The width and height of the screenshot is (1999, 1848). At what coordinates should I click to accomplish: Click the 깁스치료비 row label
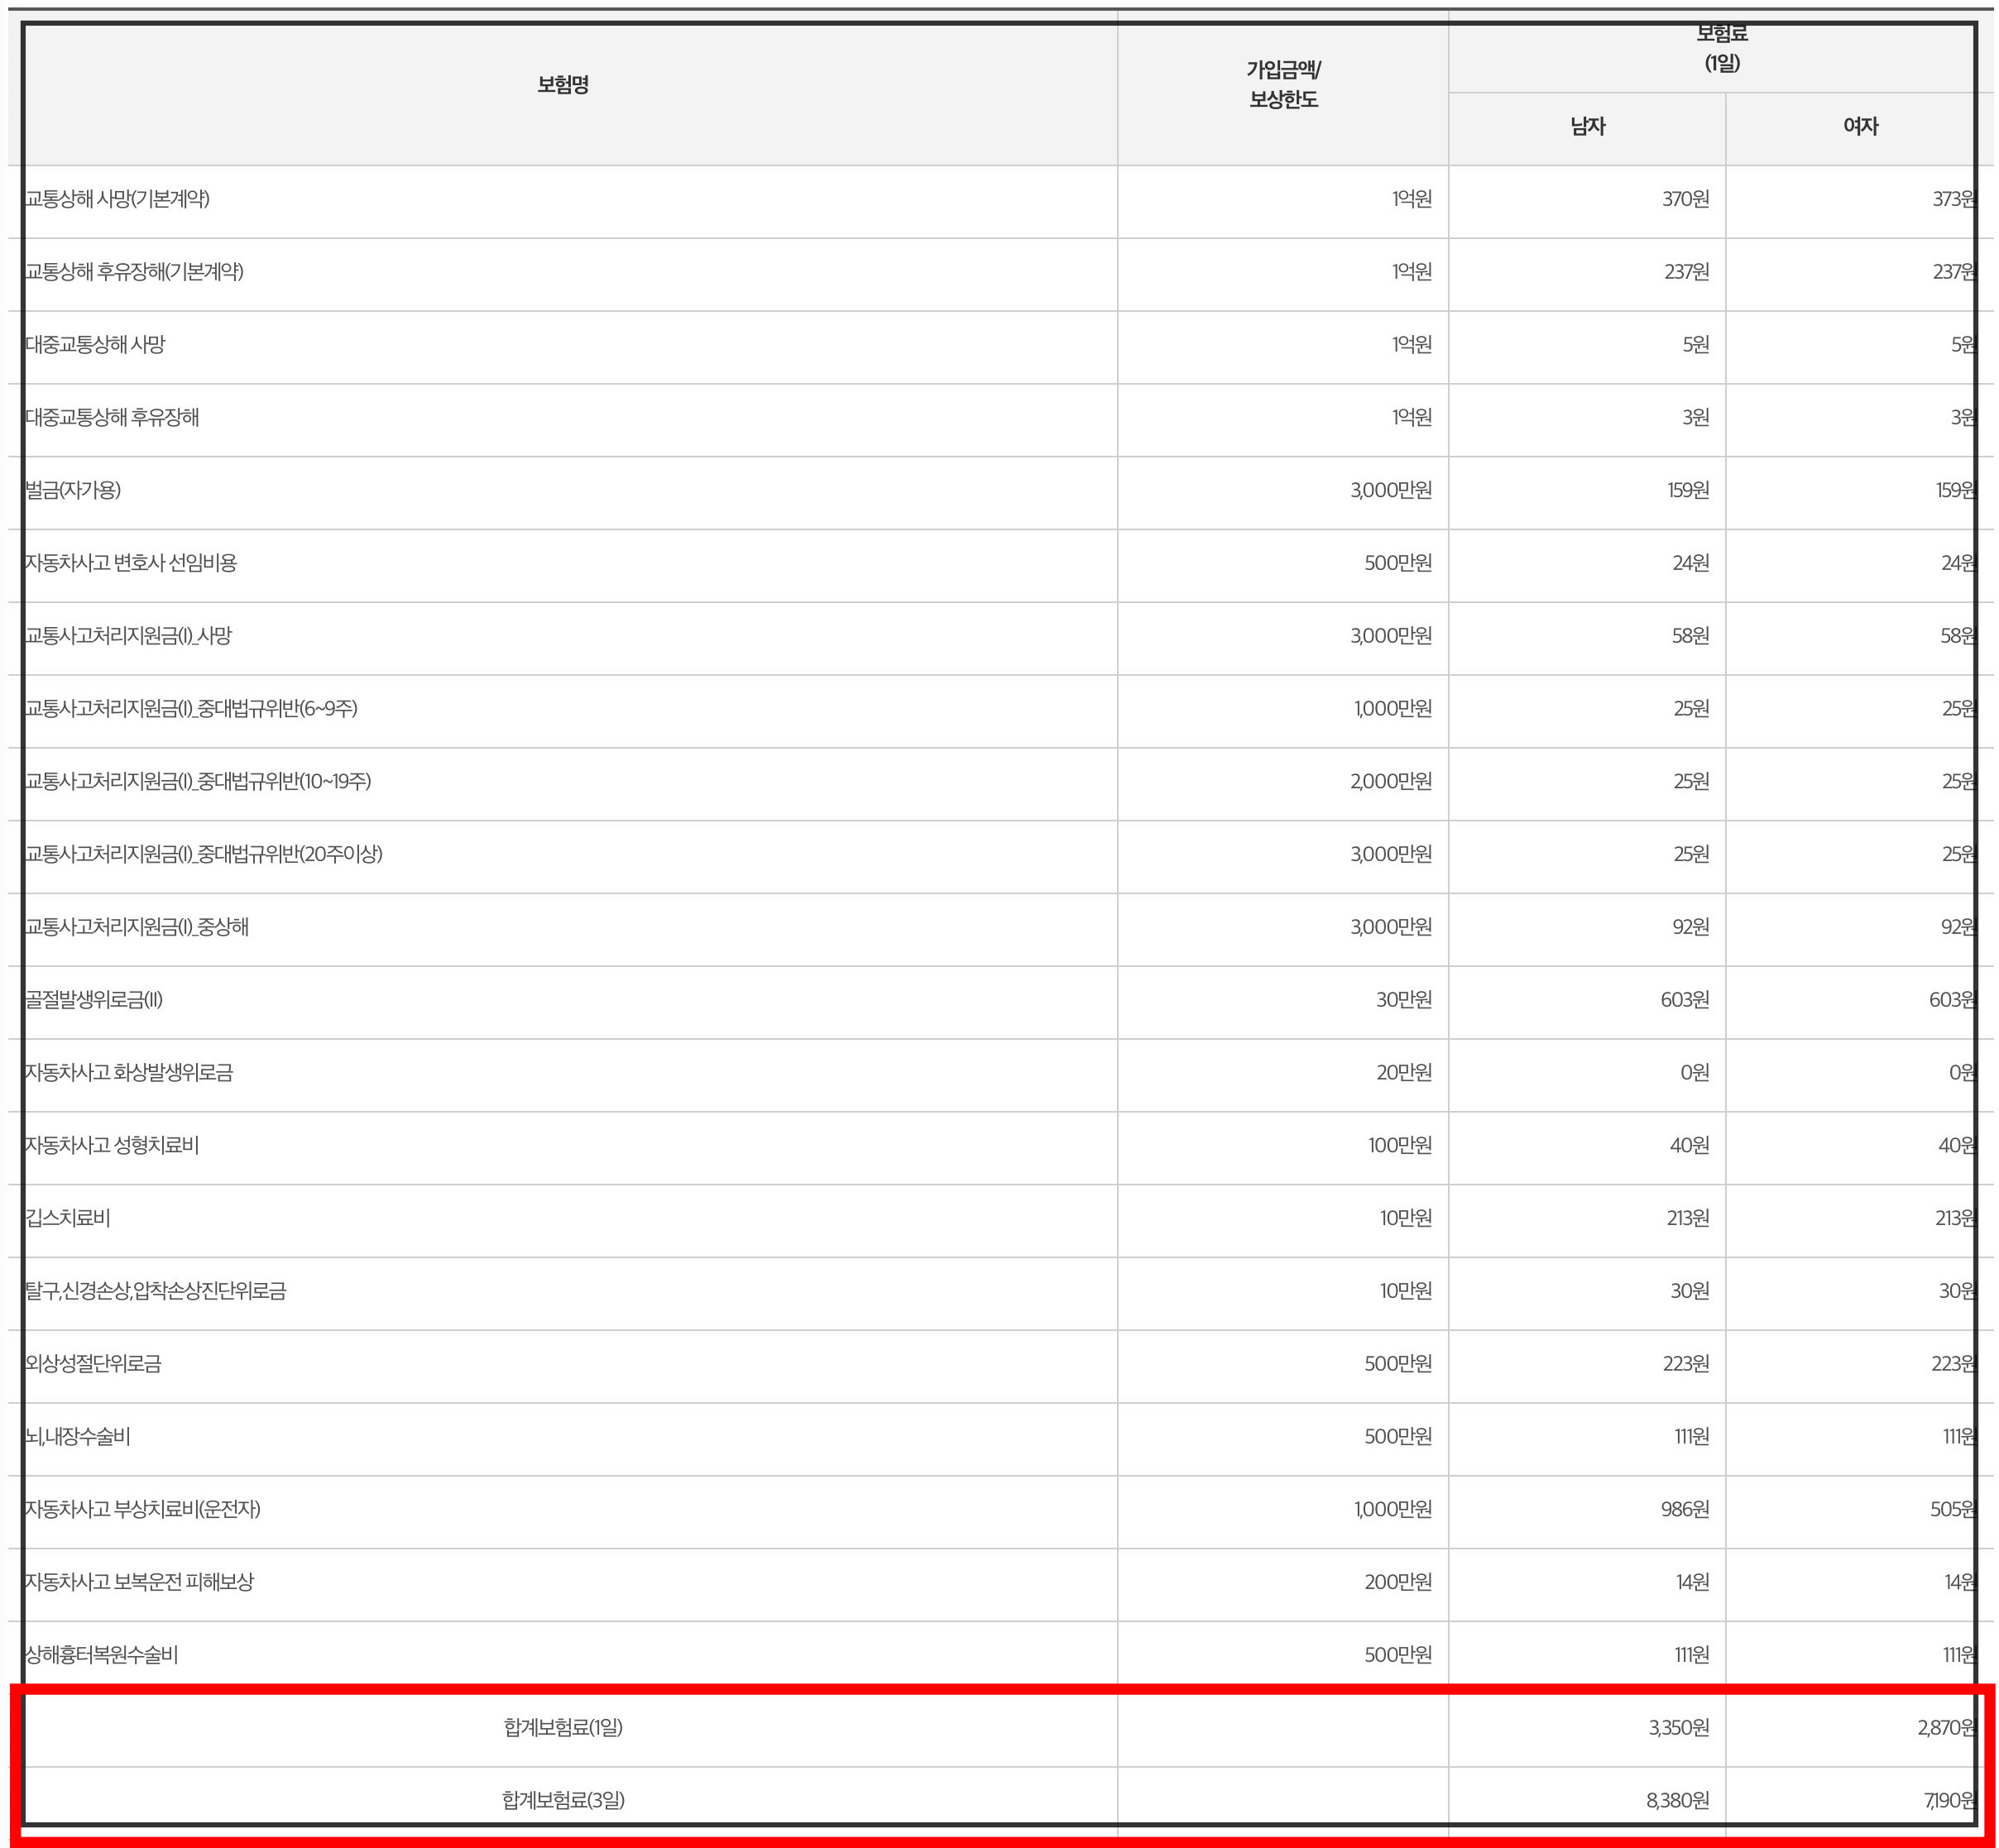[68, 1218]
